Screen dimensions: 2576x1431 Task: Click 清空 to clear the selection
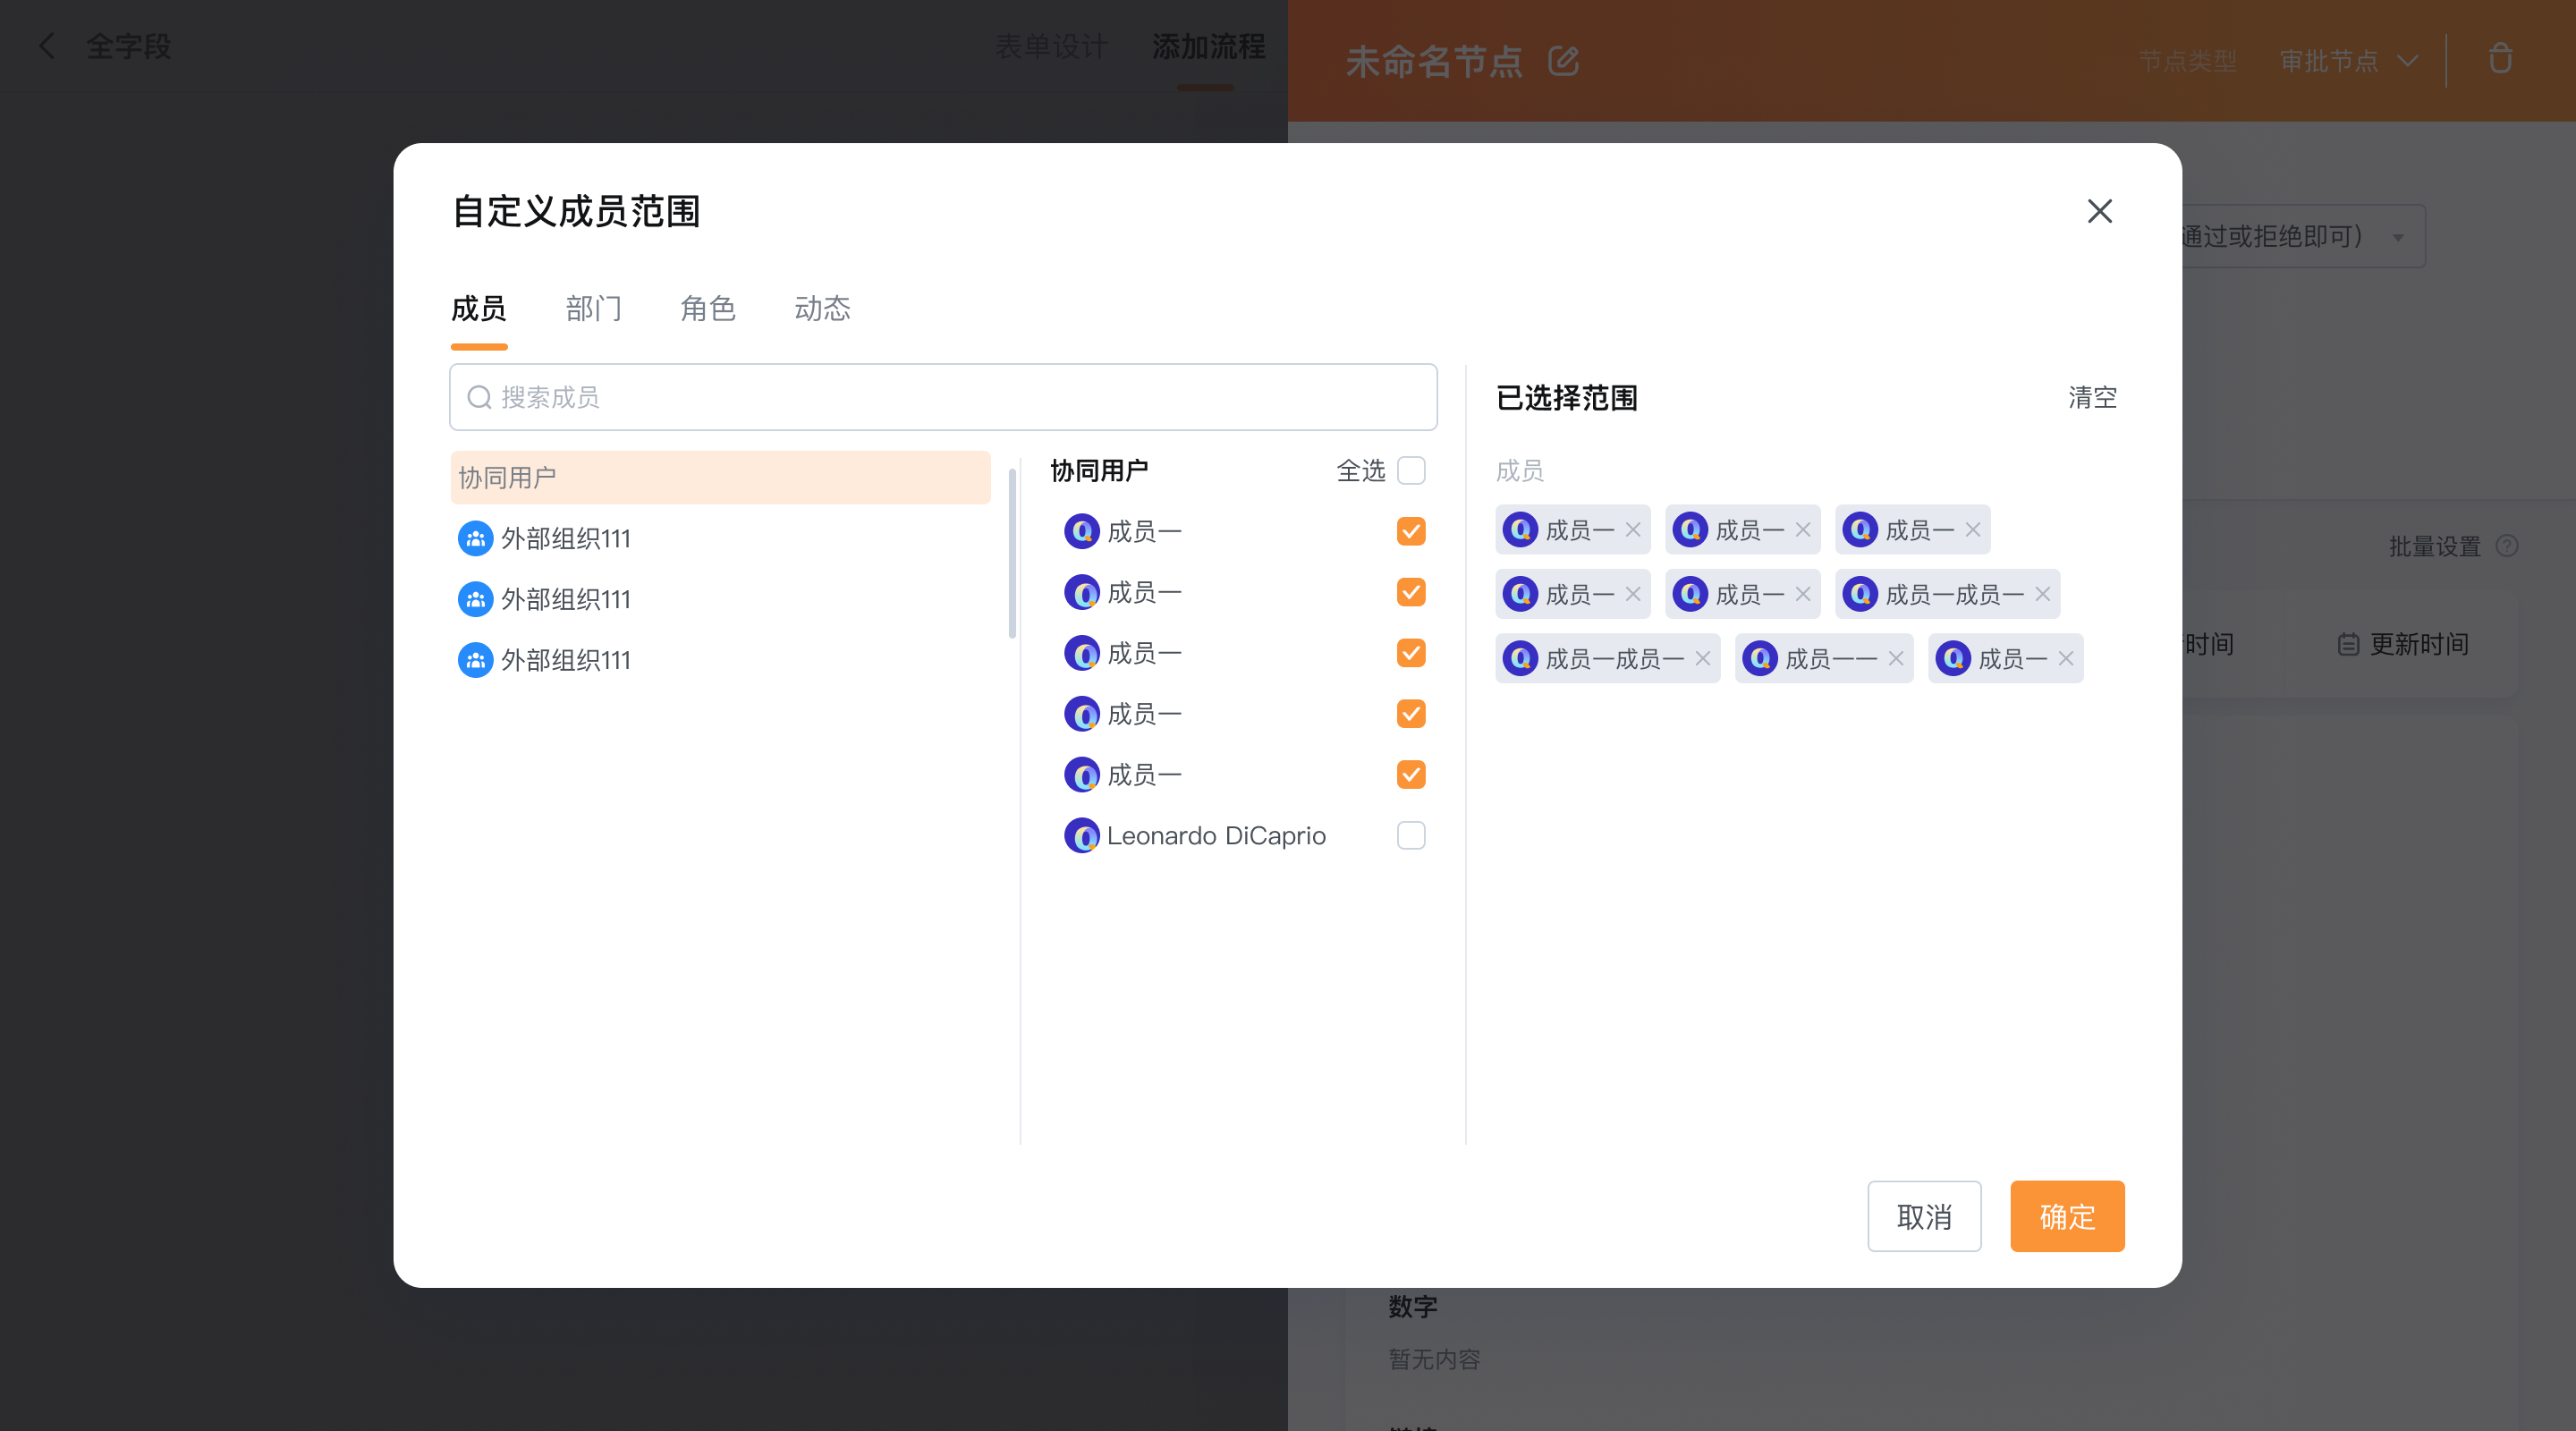(x=2092, y=398)
